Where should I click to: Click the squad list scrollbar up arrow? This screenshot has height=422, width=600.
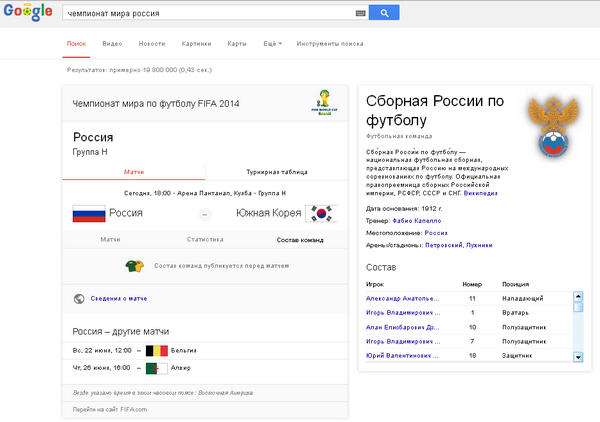(578, 297)
